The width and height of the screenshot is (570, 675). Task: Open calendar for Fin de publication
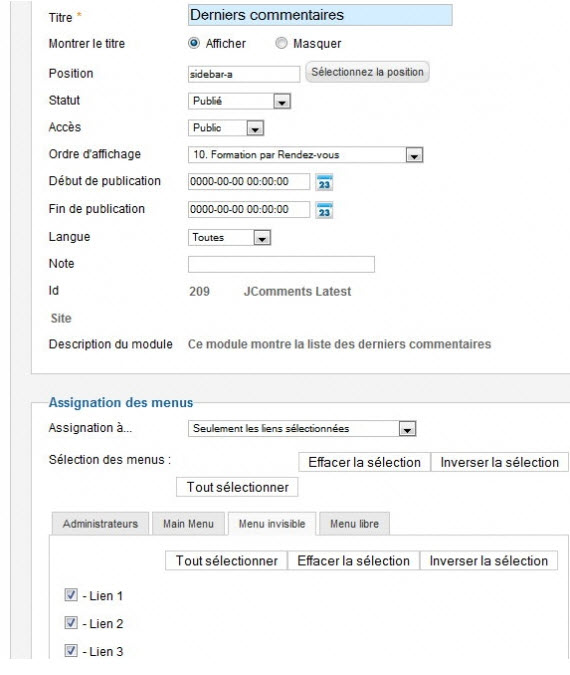pyautogui.click(x=324, y=211)
